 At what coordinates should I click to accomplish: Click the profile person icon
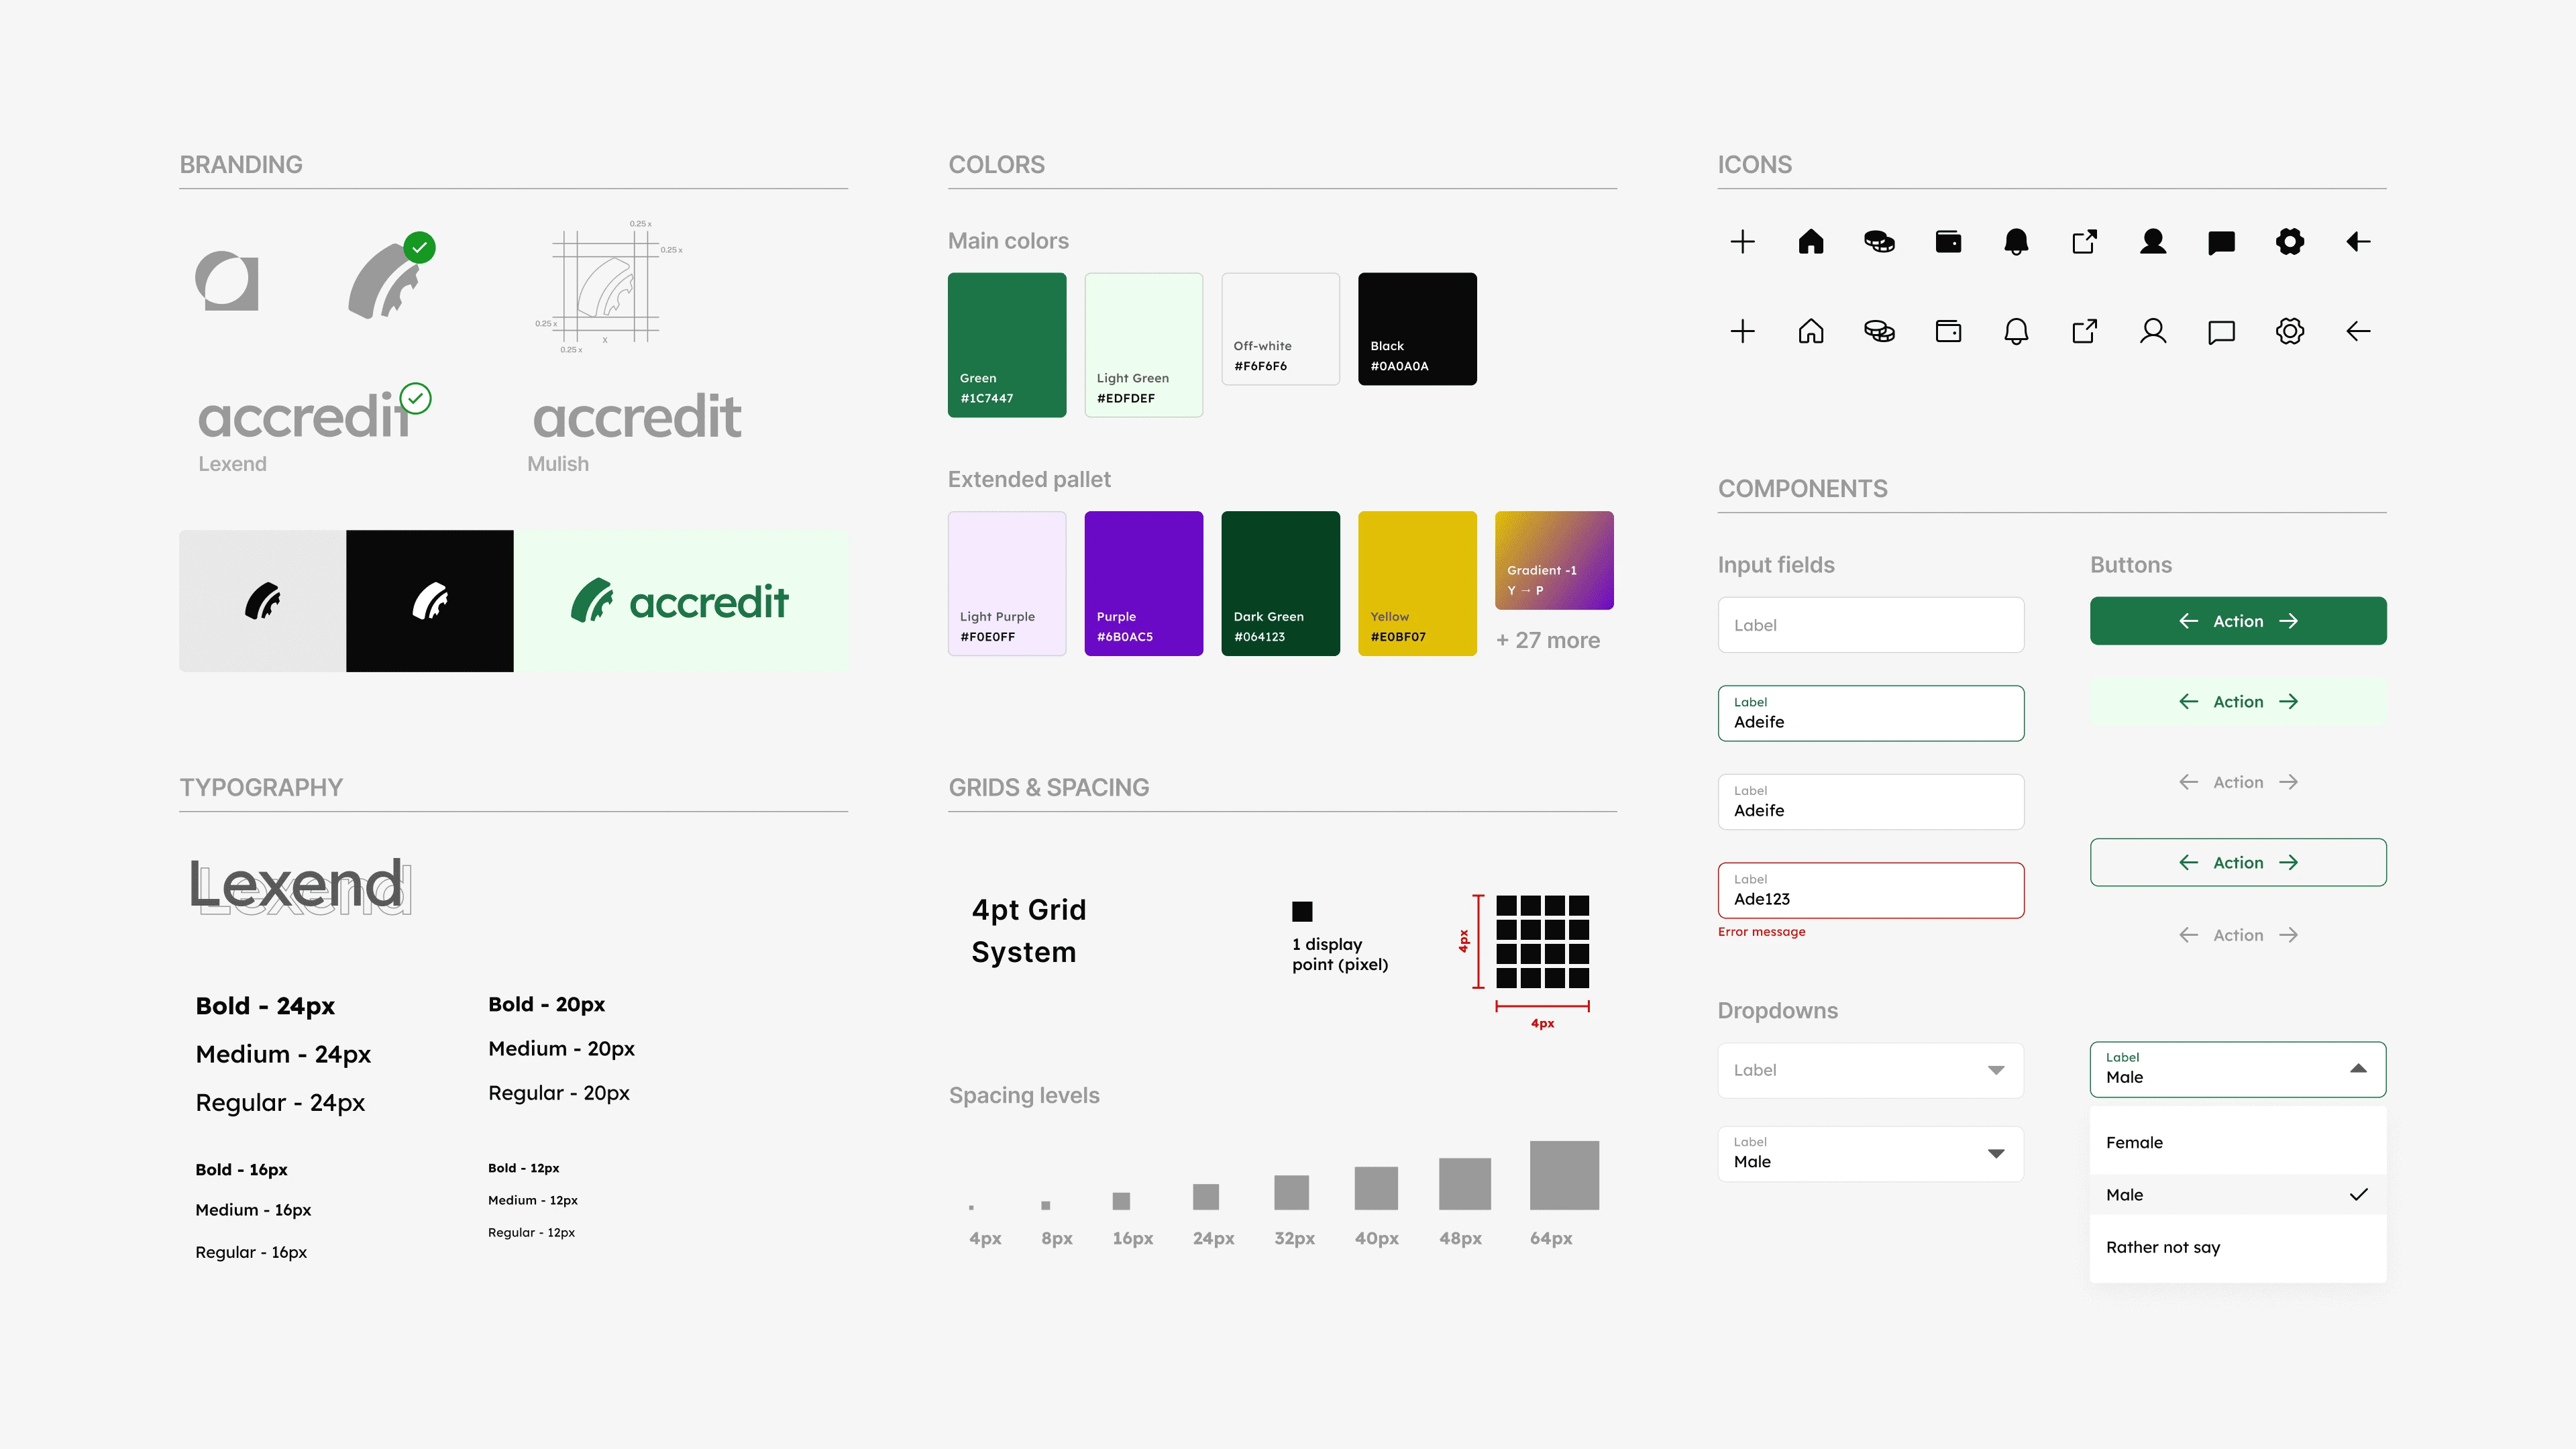[2154, 241]
